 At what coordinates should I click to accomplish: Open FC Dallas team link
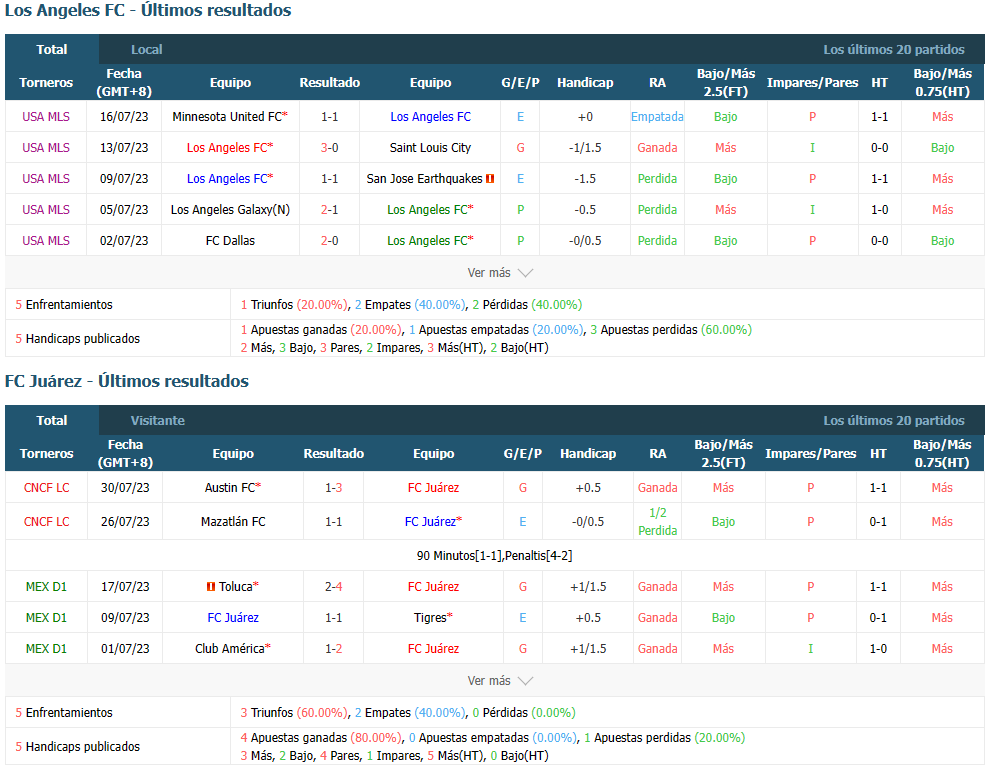(230, 240)
